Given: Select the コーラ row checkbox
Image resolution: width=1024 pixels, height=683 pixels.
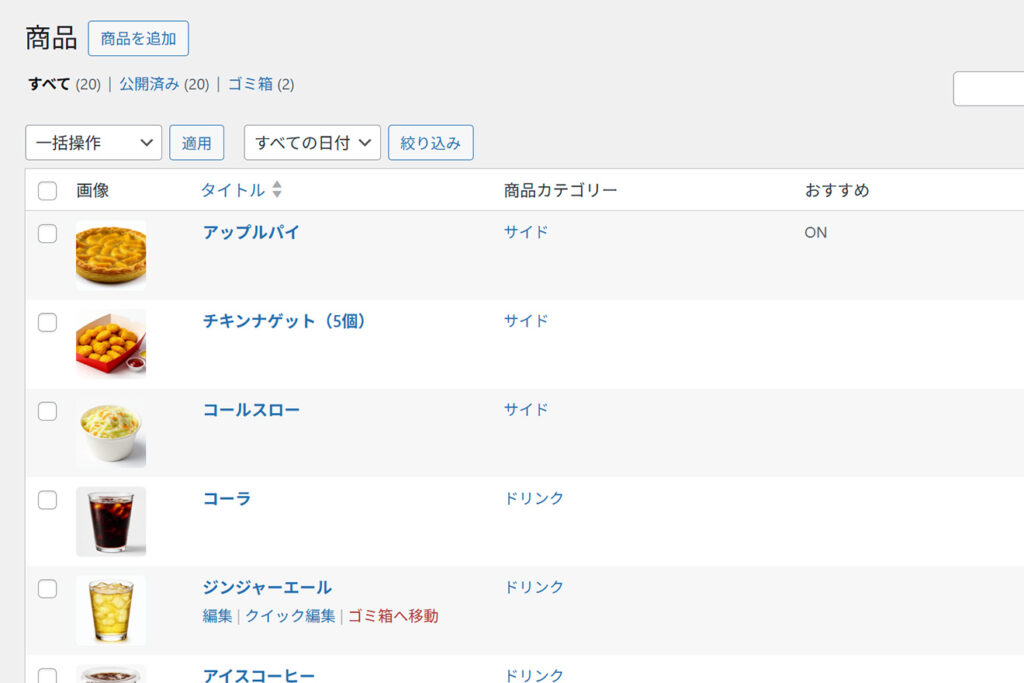Looking at the screenshot, I should point(47,500).
